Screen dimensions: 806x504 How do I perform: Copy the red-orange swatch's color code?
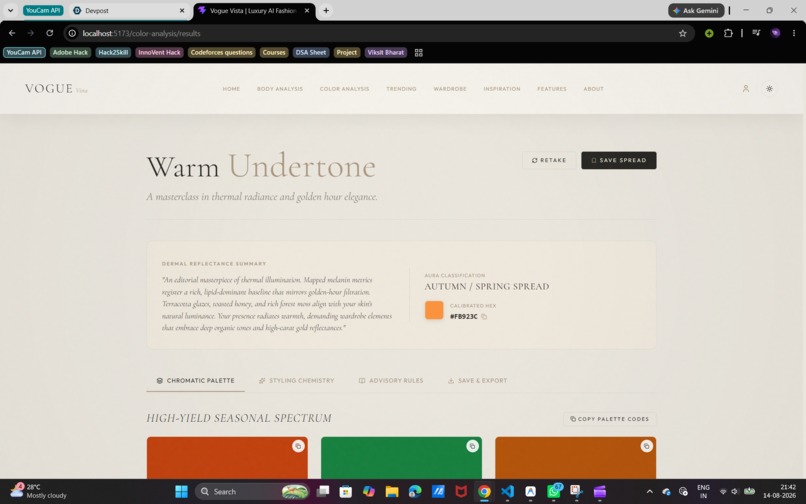coord(298,446)
